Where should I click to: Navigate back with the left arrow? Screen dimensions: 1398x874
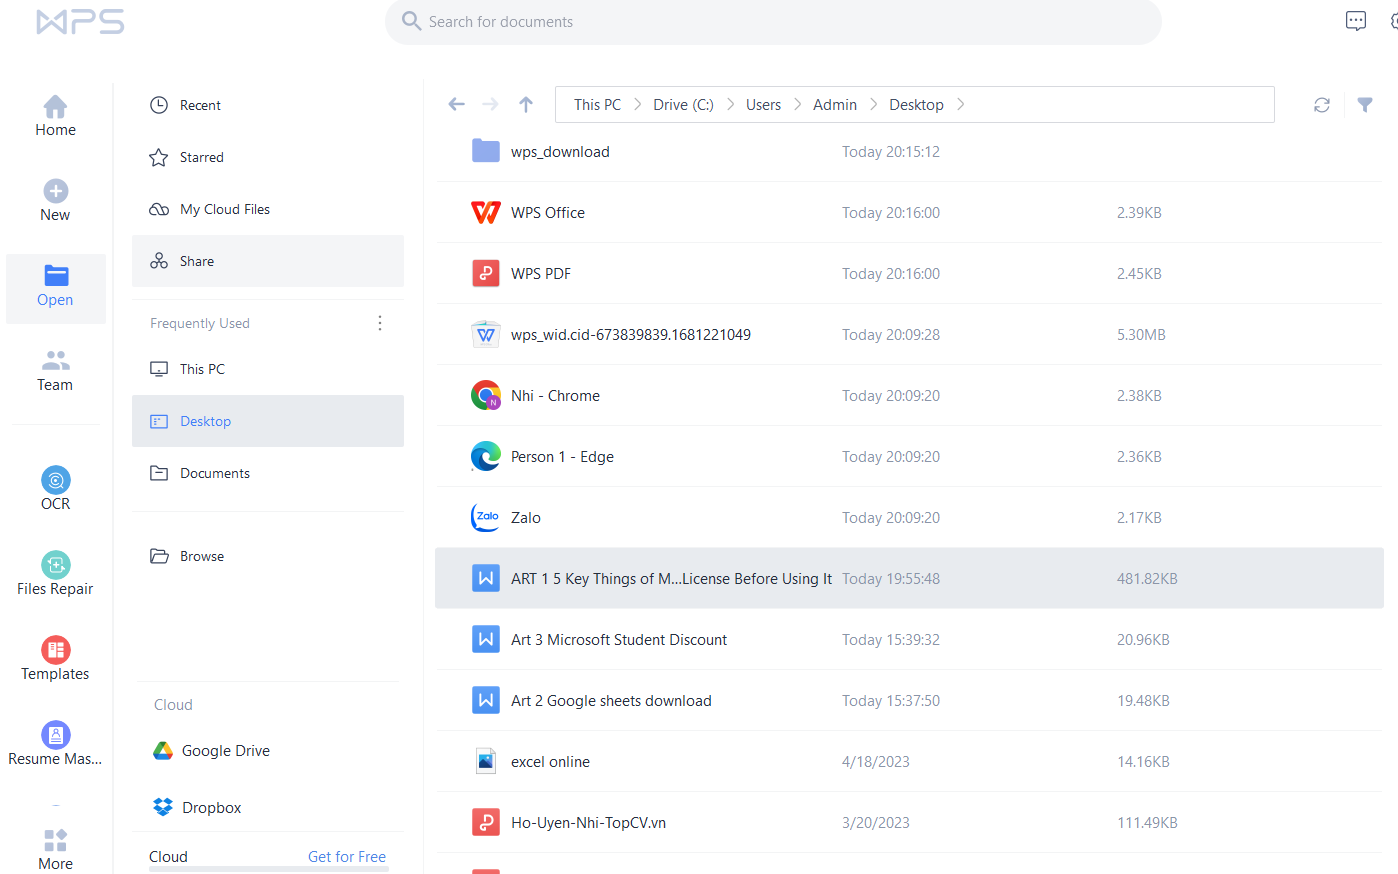(x=457, y=104)
